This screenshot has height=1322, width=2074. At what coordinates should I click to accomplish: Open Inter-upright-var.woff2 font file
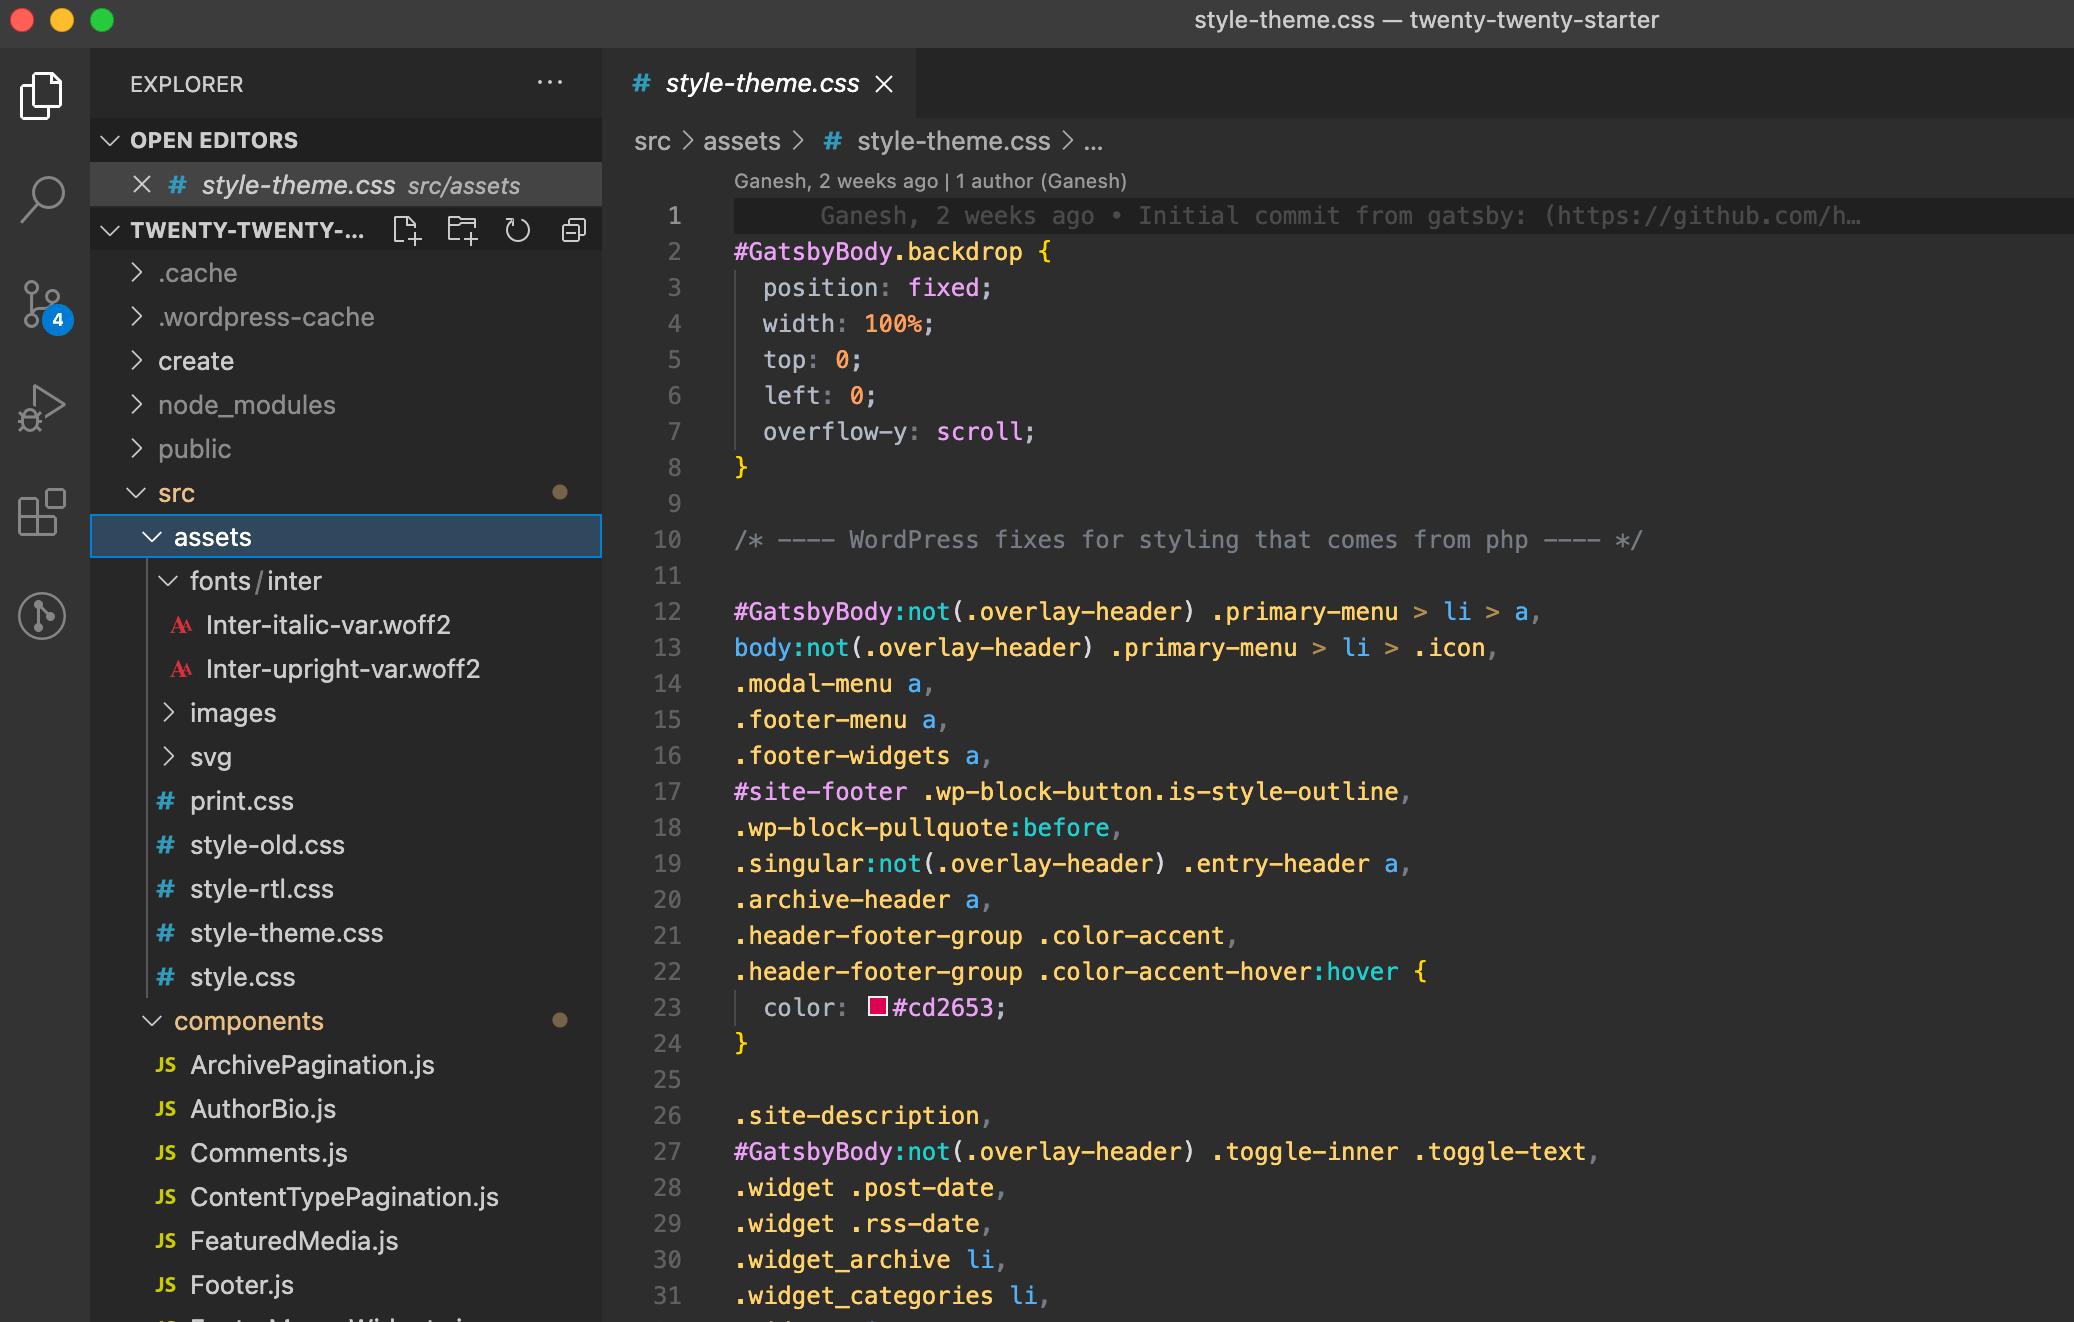pyautogui.click(x=346, y=669)
